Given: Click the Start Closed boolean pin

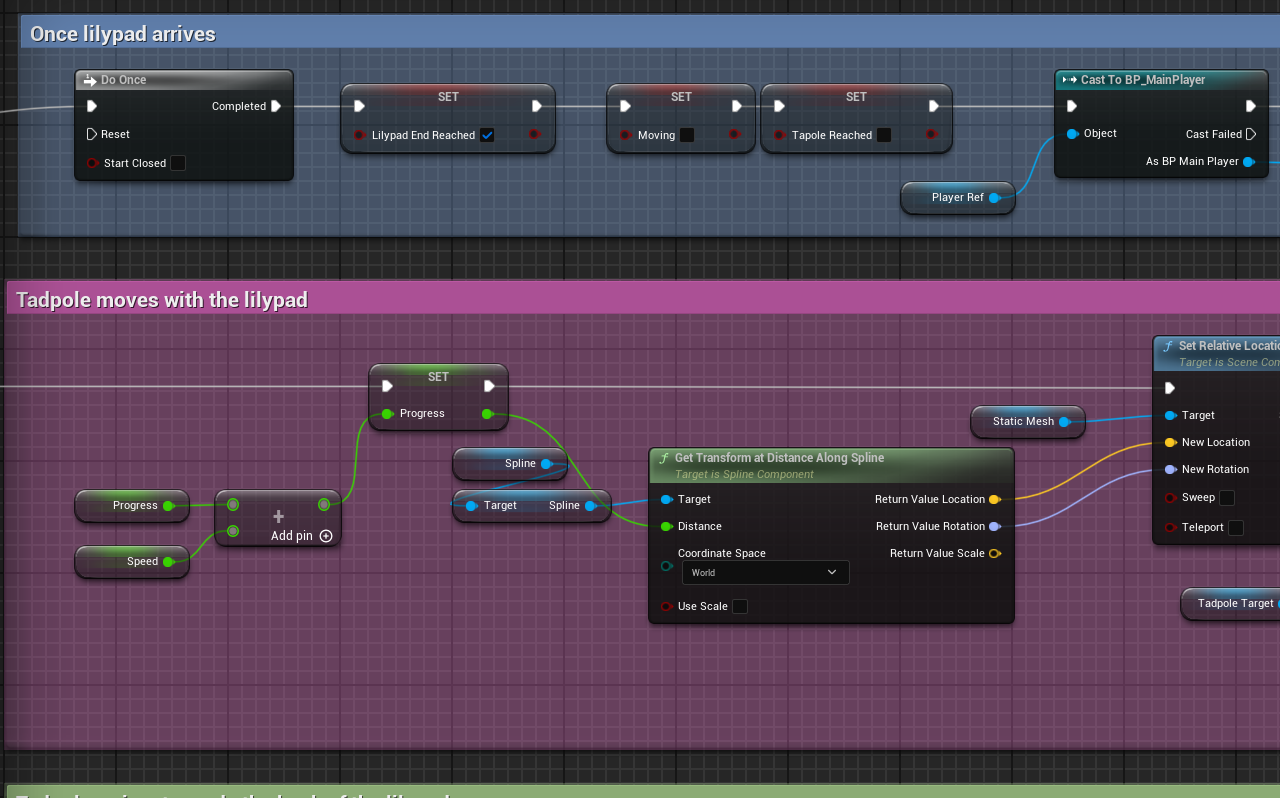Looking at the screenshot, I should (92, 163).
